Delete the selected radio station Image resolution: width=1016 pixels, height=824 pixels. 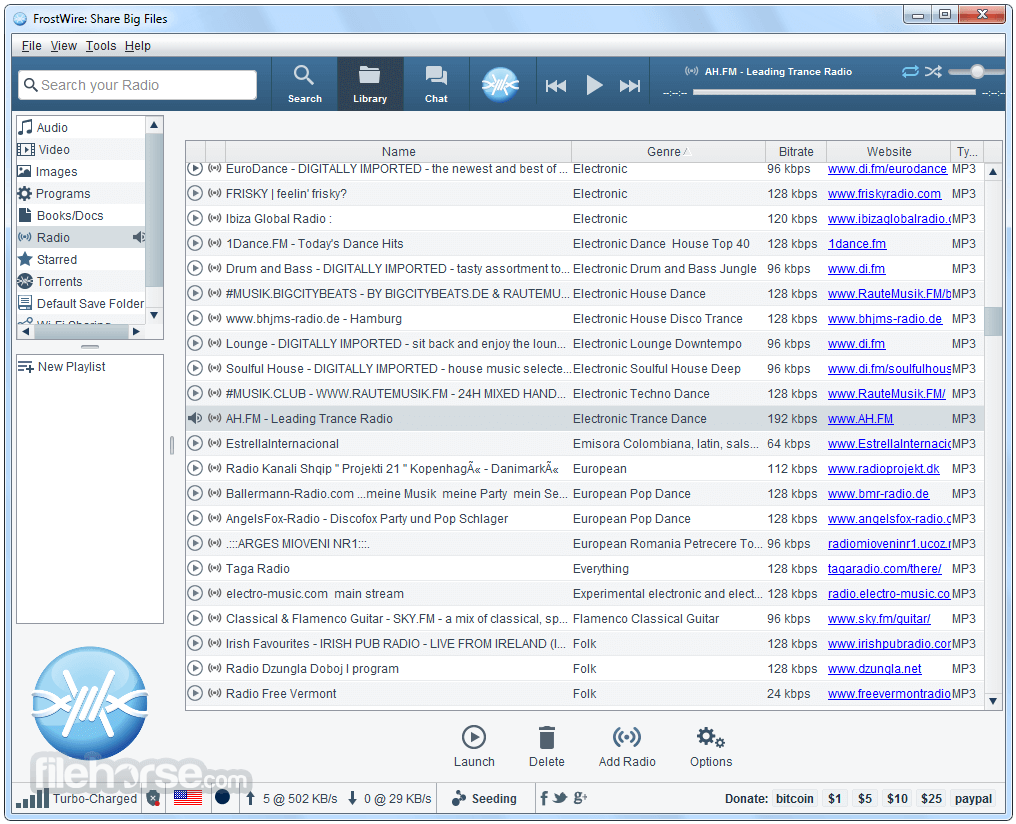pos(546,746)
